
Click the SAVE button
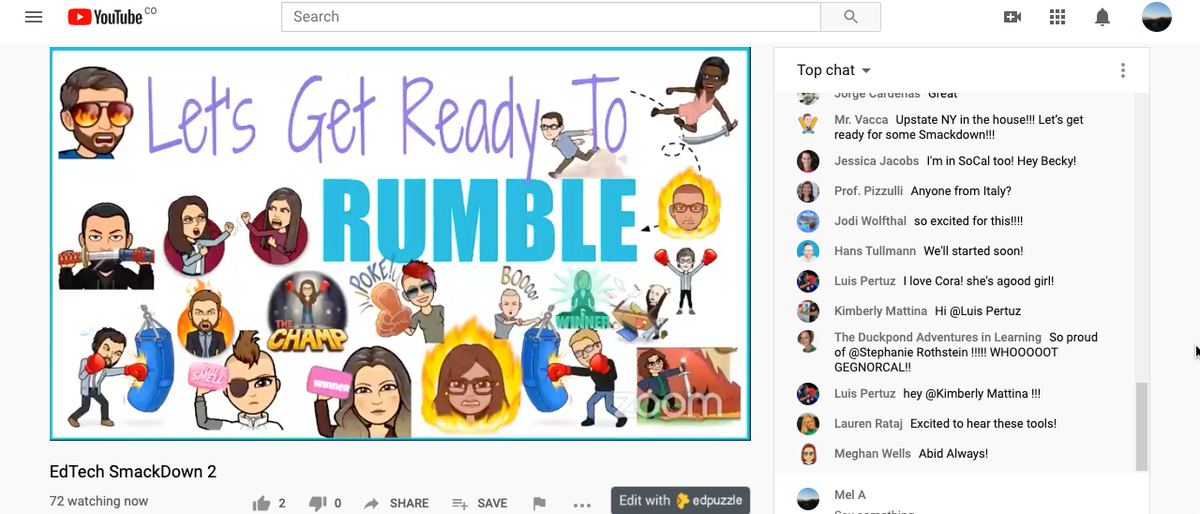480,503
